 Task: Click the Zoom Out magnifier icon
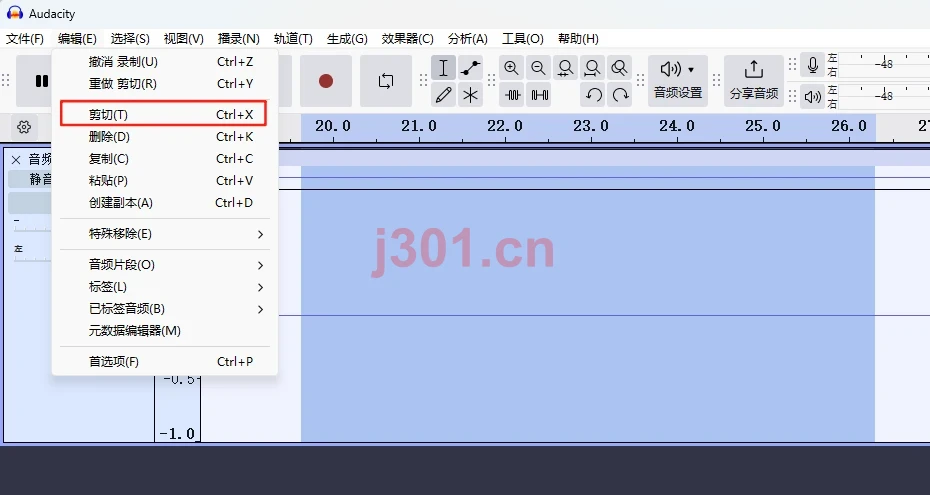[538, 68]
